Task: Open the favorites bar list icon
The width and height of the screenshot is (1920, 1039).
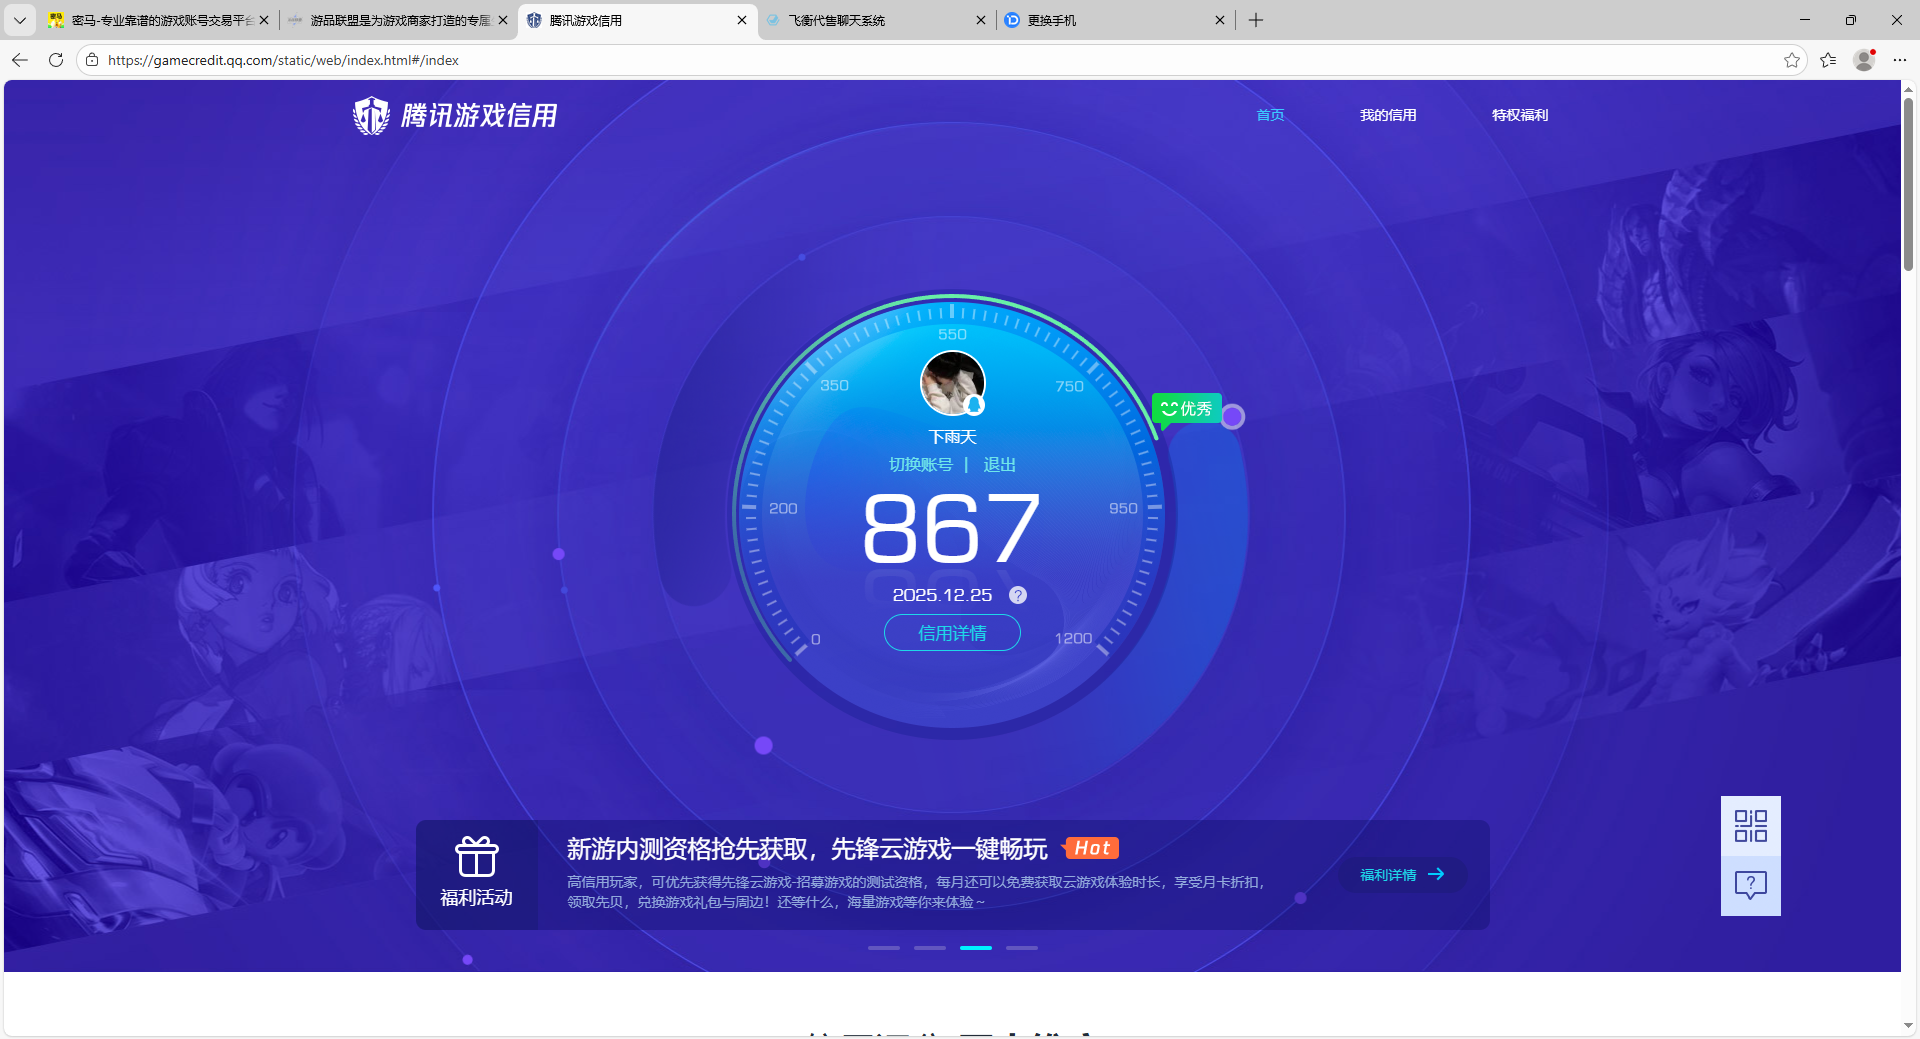Action: [x=1828, y=60]
